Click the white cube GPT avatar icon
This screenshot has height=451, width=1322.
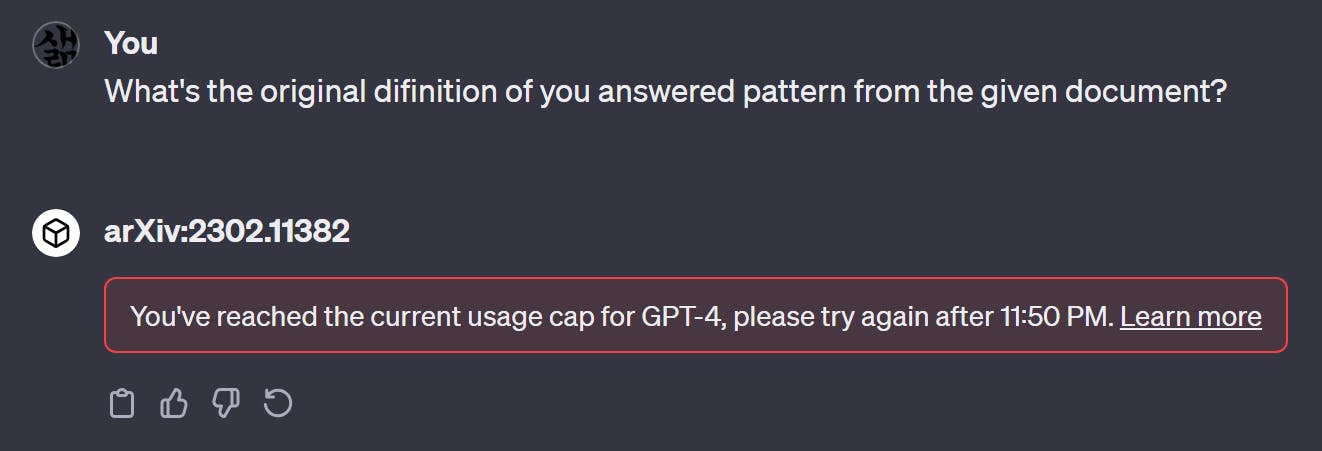[56, 234]
